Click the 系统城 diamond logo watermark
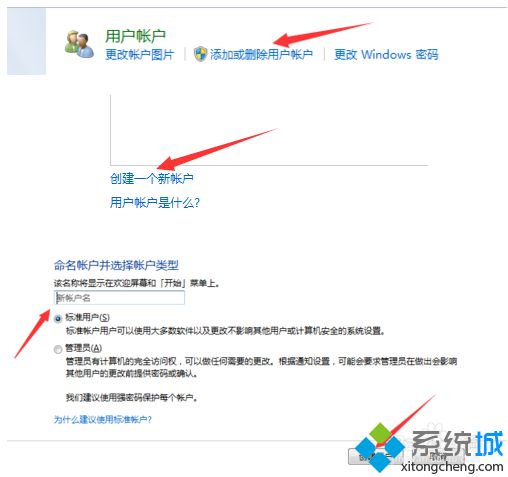The image size is (508, 477). coord(379,447)
